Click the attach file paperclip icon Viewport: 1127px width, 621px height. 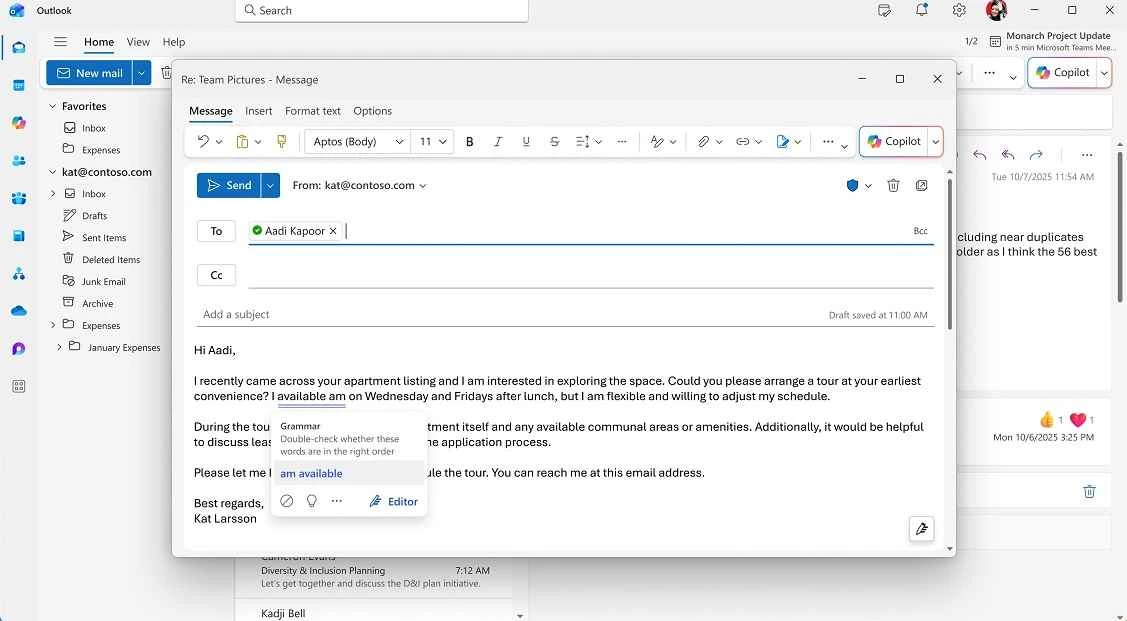pyautogui.click(x=704, y=142)
